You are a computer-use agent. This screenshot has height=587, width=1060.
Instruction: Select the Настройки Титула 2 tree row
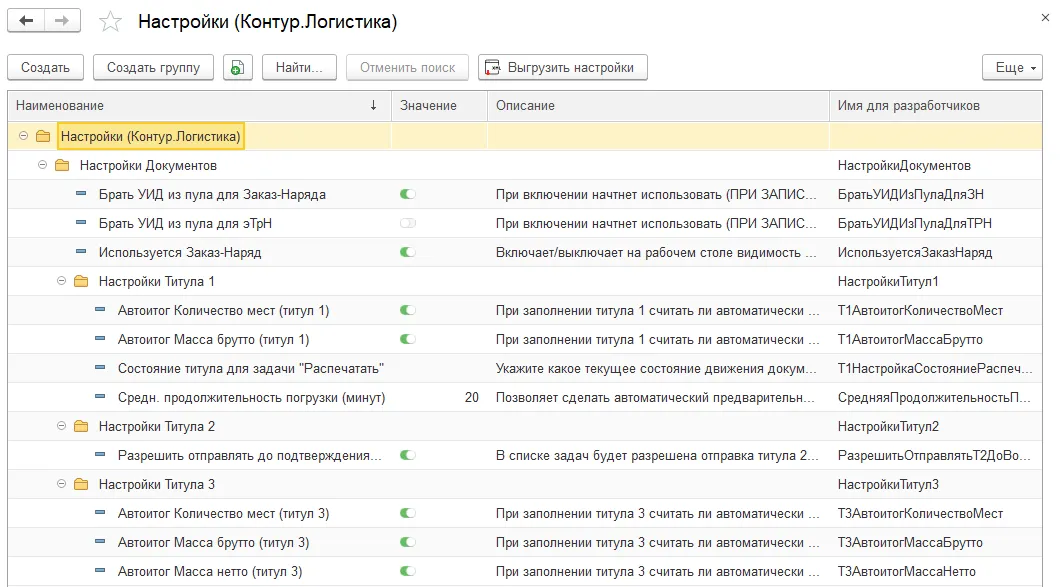coord(525,427)
